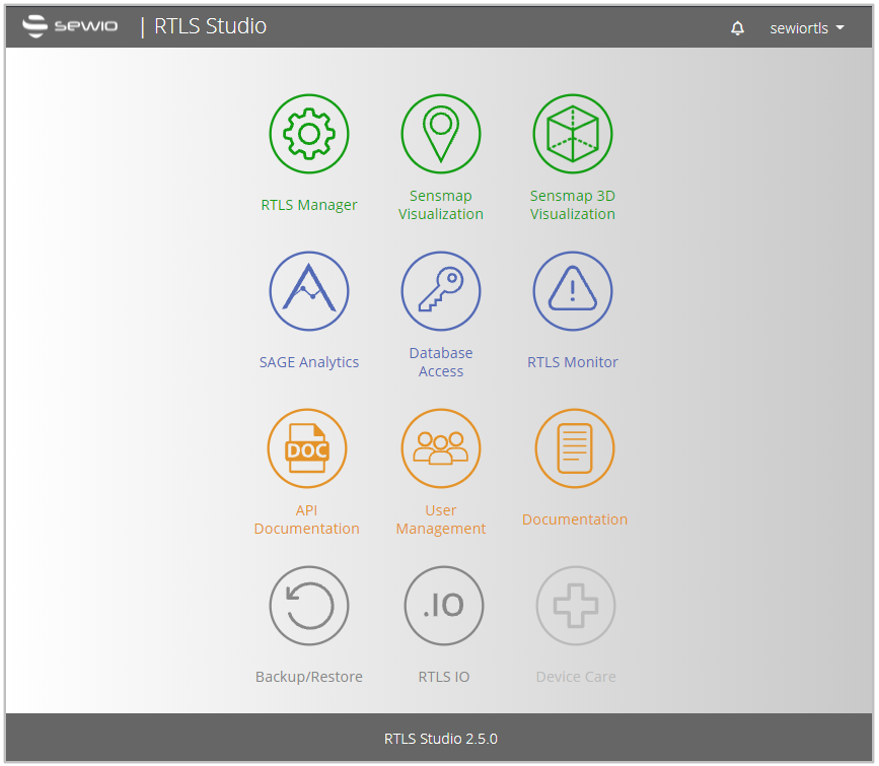Launch Sensmap Visualization map pin icon
879x766 pixels.
tap(441, 133)
